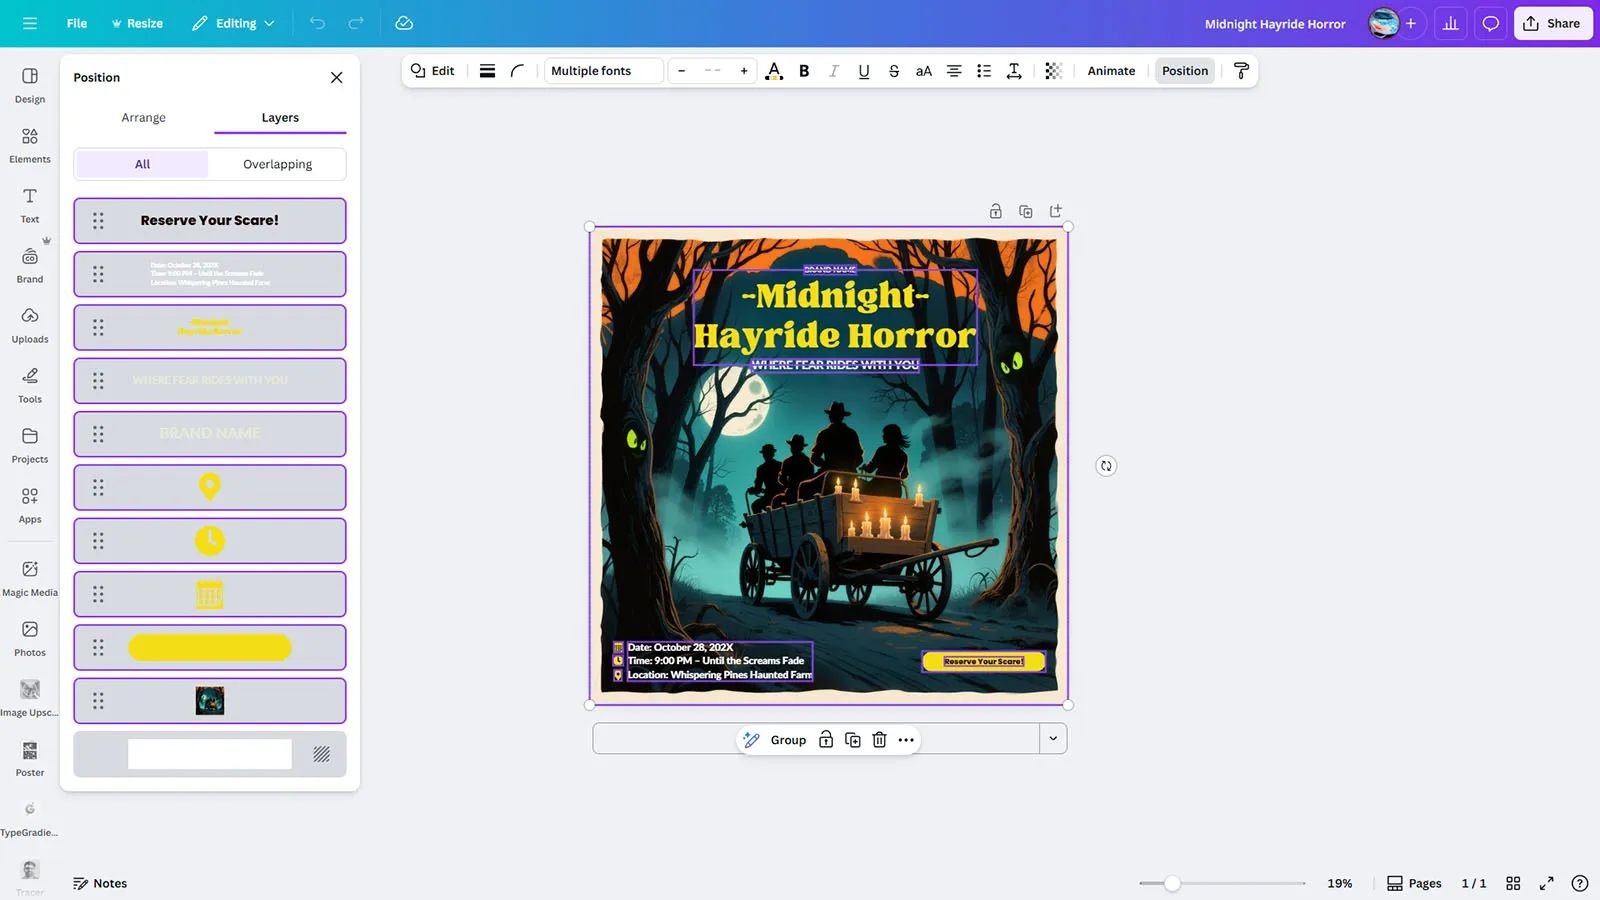This screenshot has height=900, width=1600.
Task: Click the lock icon in floating toolbar
Action: (826, 740)
